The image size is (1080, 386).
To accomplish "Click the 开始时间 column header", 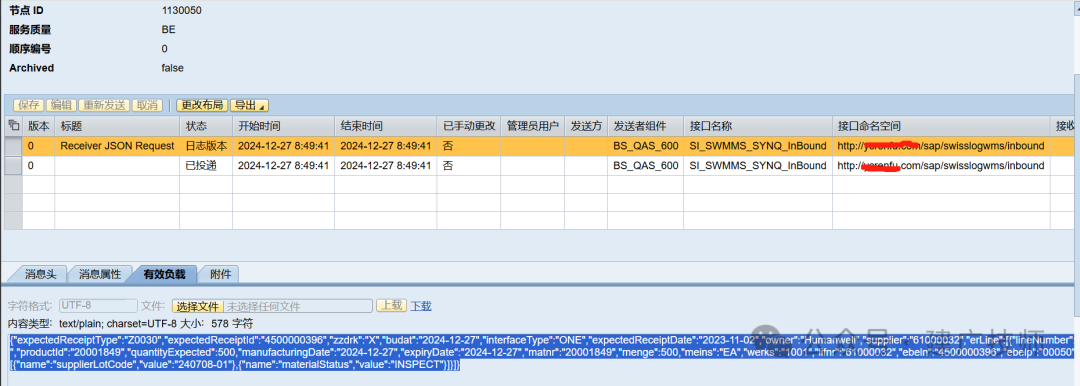I will [x=284, y=127].
